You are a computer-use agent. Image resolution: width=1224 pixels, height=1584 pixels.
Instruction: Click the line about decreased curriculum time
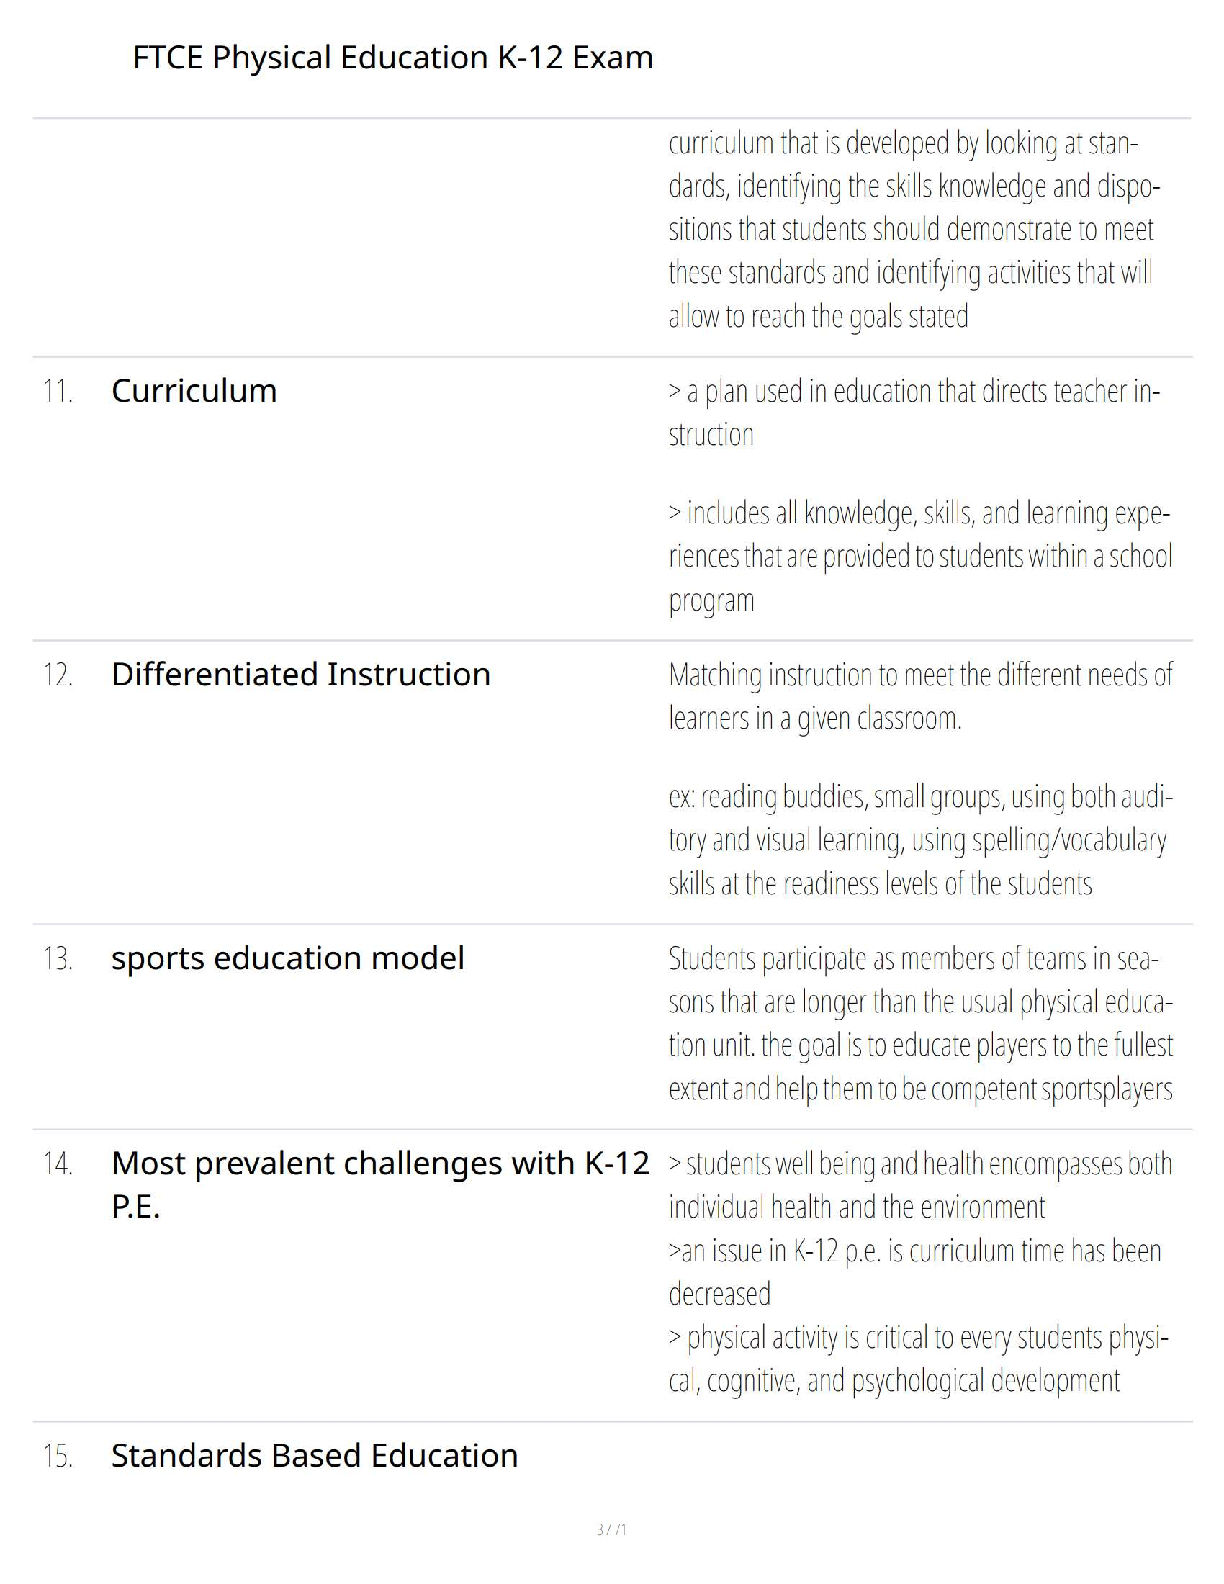click(914, 1271)
